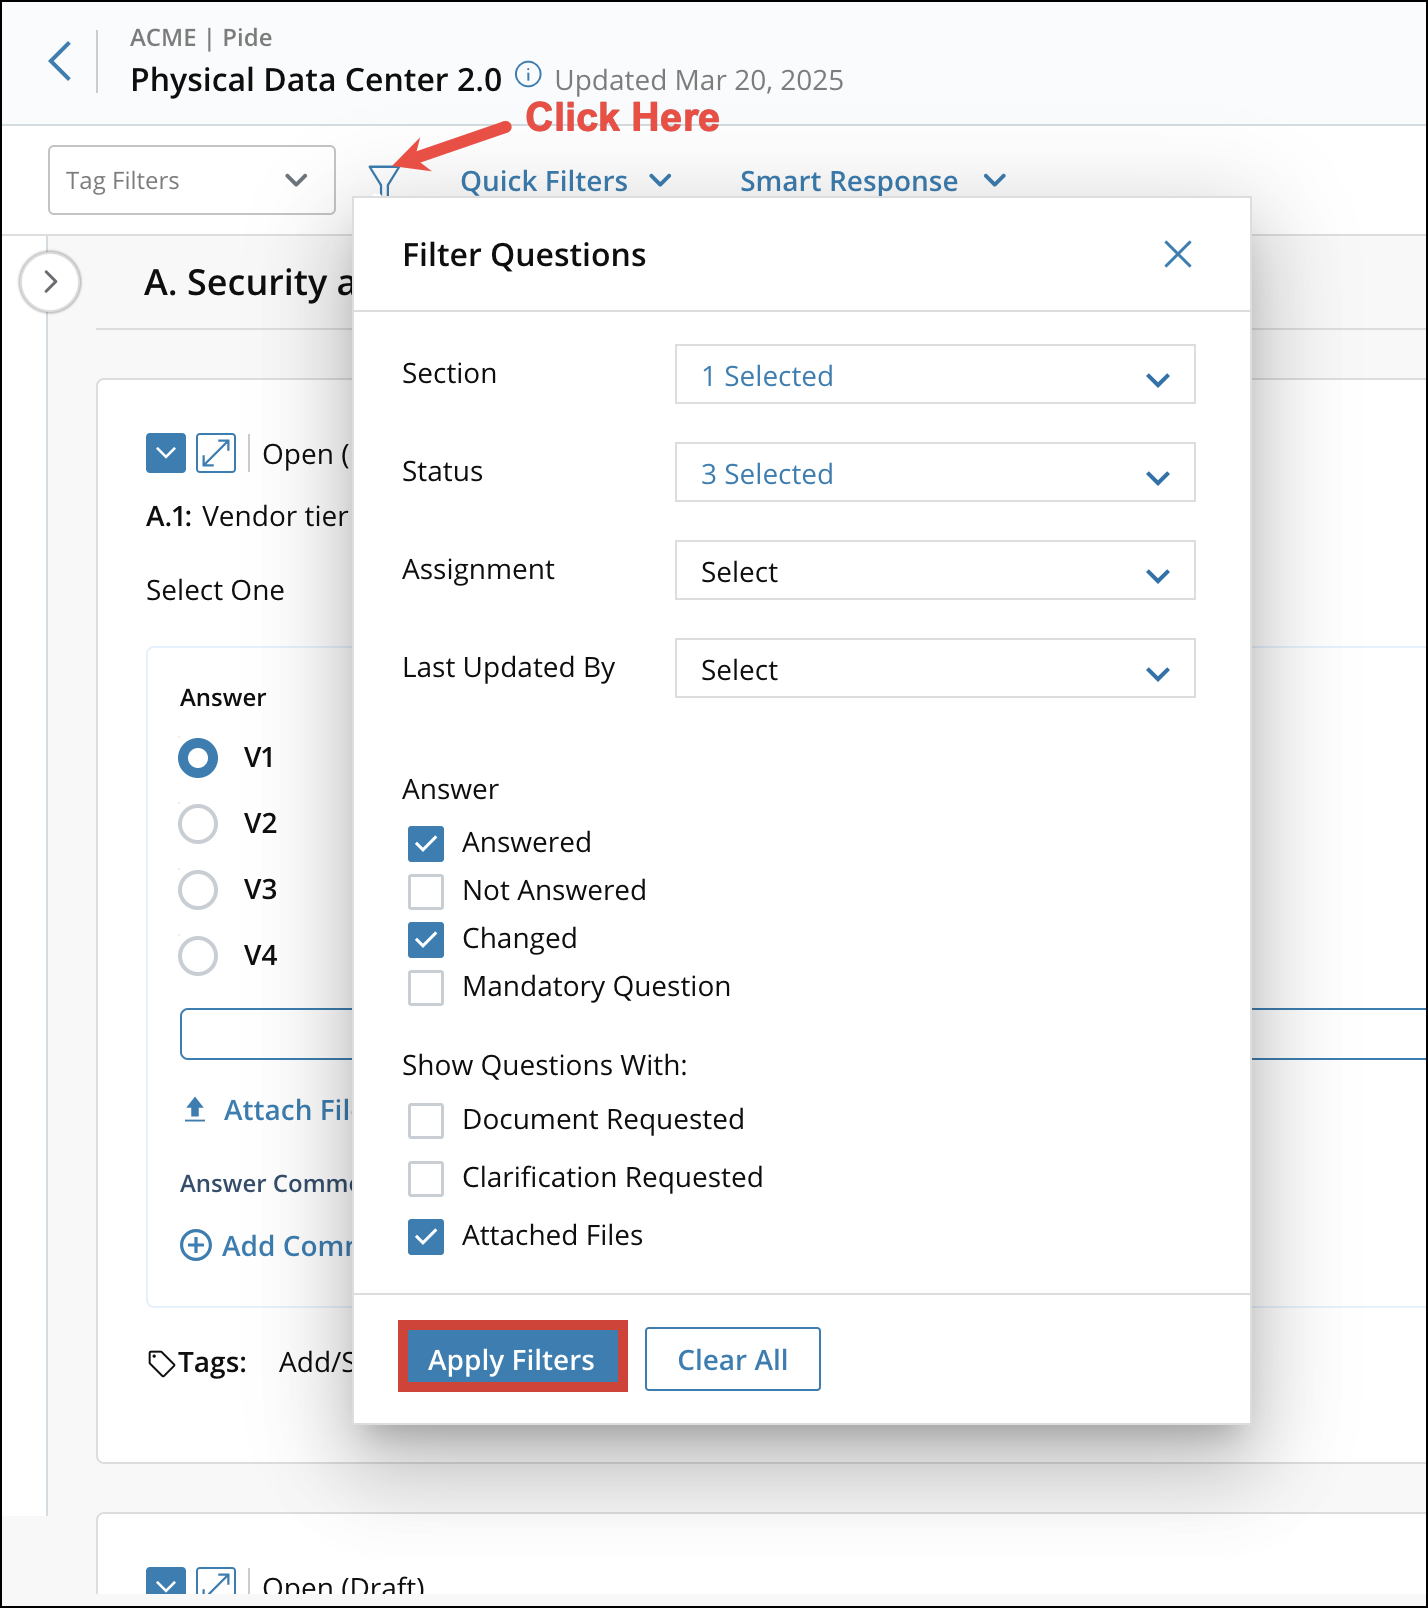The width and height of the screenshot is (1428, 1608).
Task: Open the funnel filter icon
Action: [384, 180]
